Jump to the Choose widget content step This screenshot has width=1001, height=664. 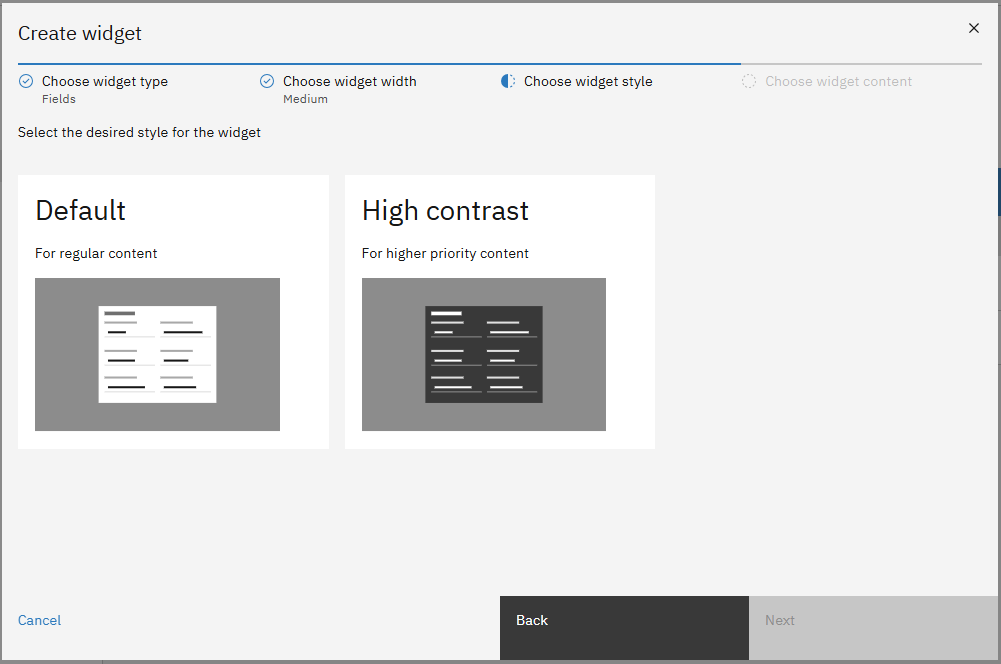[x=838, y=82]
